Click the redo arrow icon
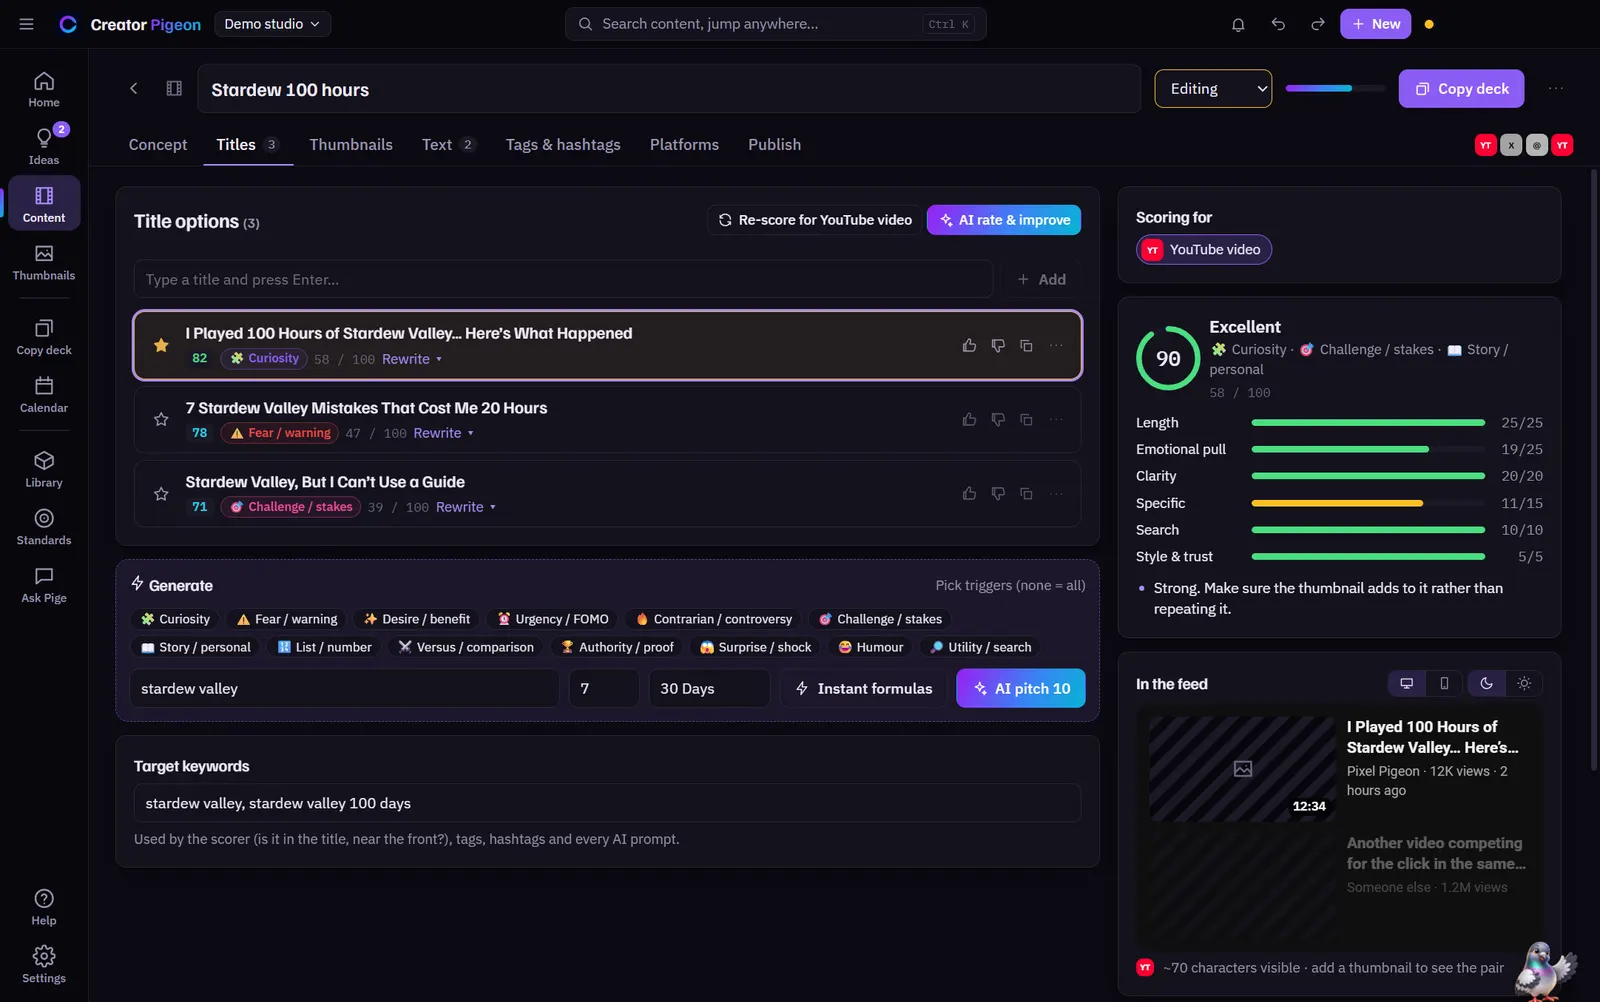This screenshot has width=1600, height=1002. click(x=1318, y=24)
